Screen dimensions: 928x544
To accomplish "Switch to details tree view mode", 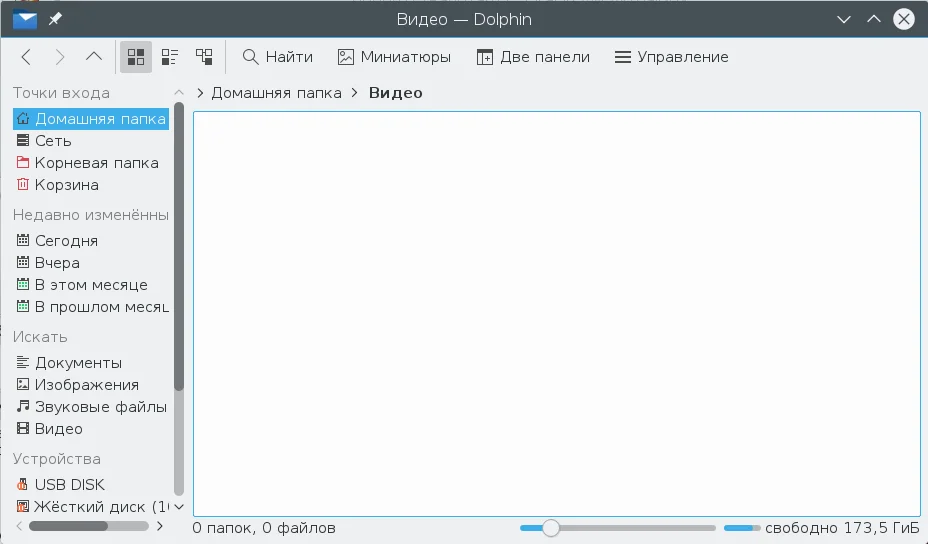I will click(x=204, y=57).
